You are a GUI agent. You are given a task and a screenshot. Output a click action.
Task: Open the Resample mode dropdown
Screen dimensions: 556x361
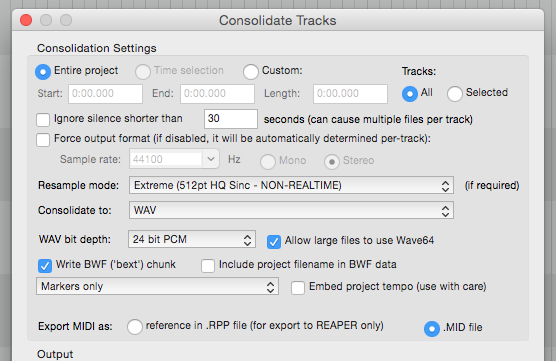coord(291,185)
